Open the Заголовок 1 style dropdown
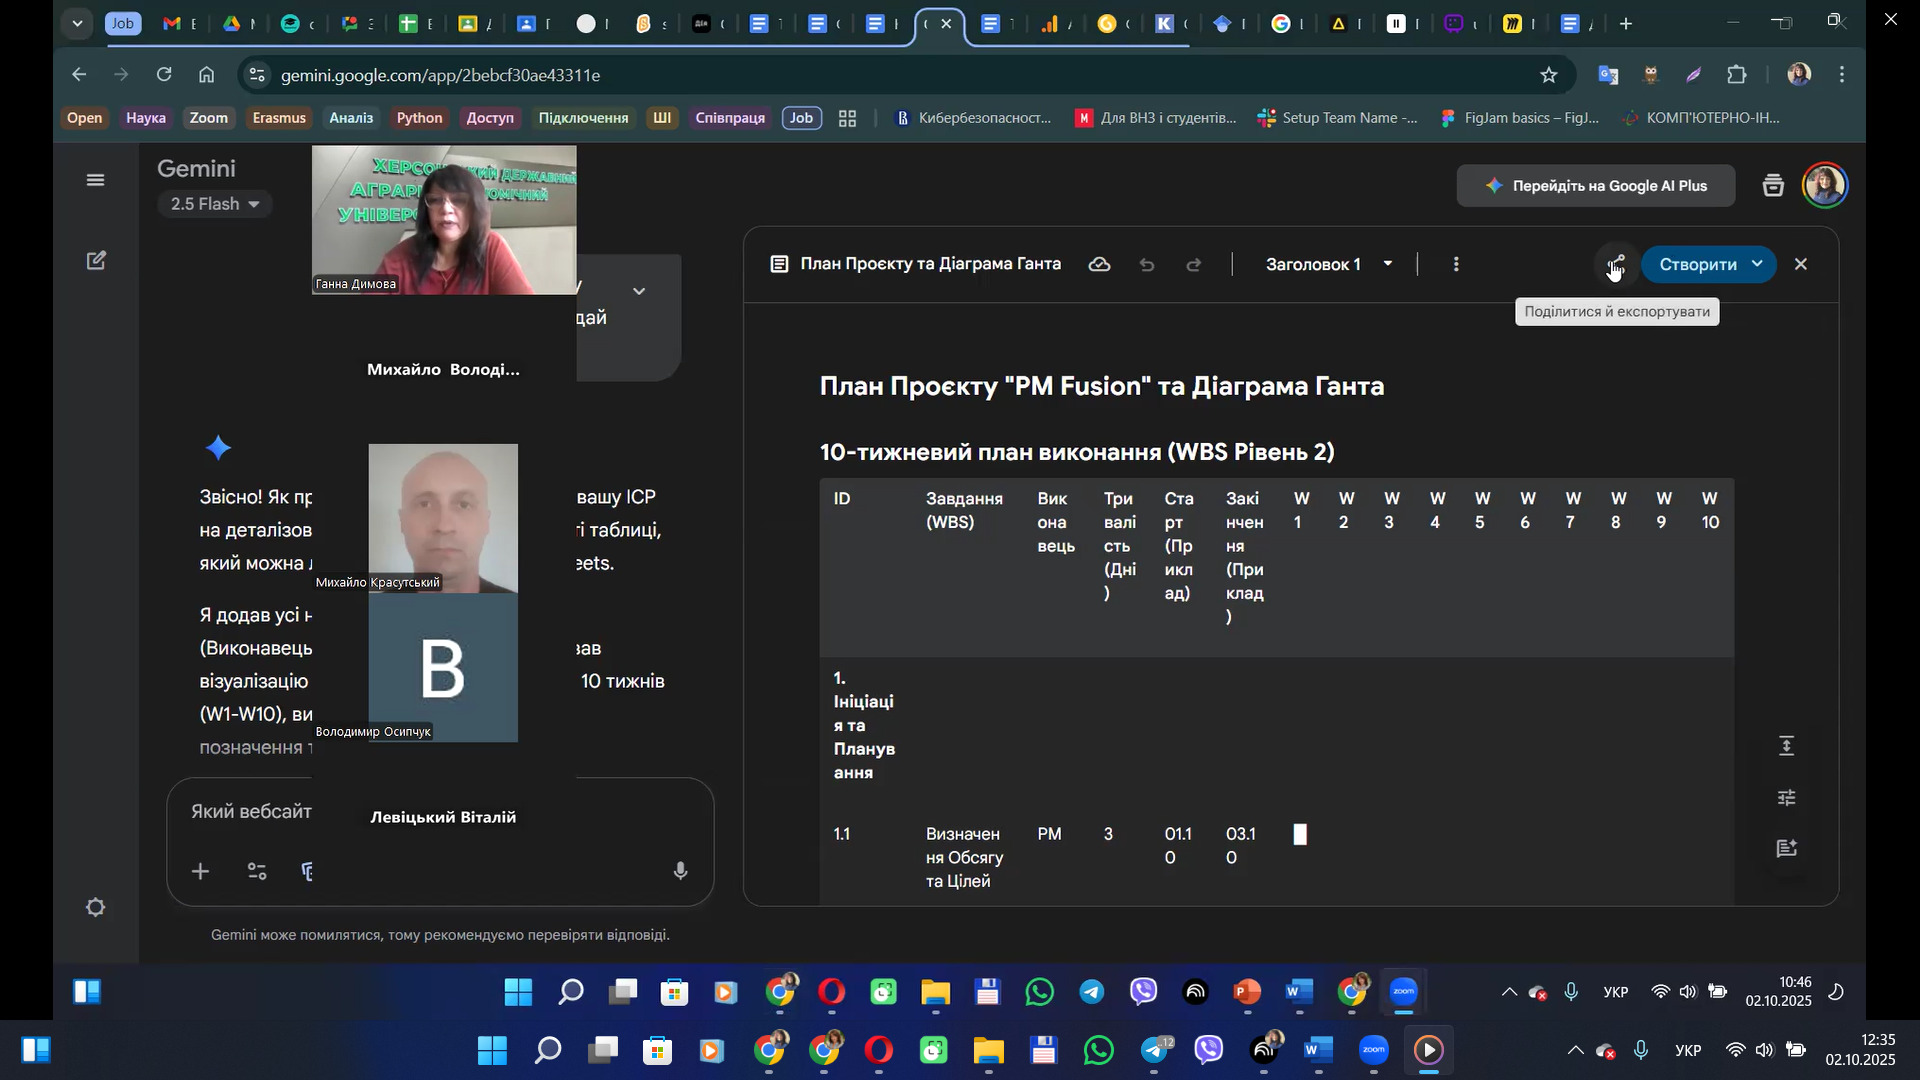The height and width of the screenshot is (1080, 1920). click(1328, 265)
